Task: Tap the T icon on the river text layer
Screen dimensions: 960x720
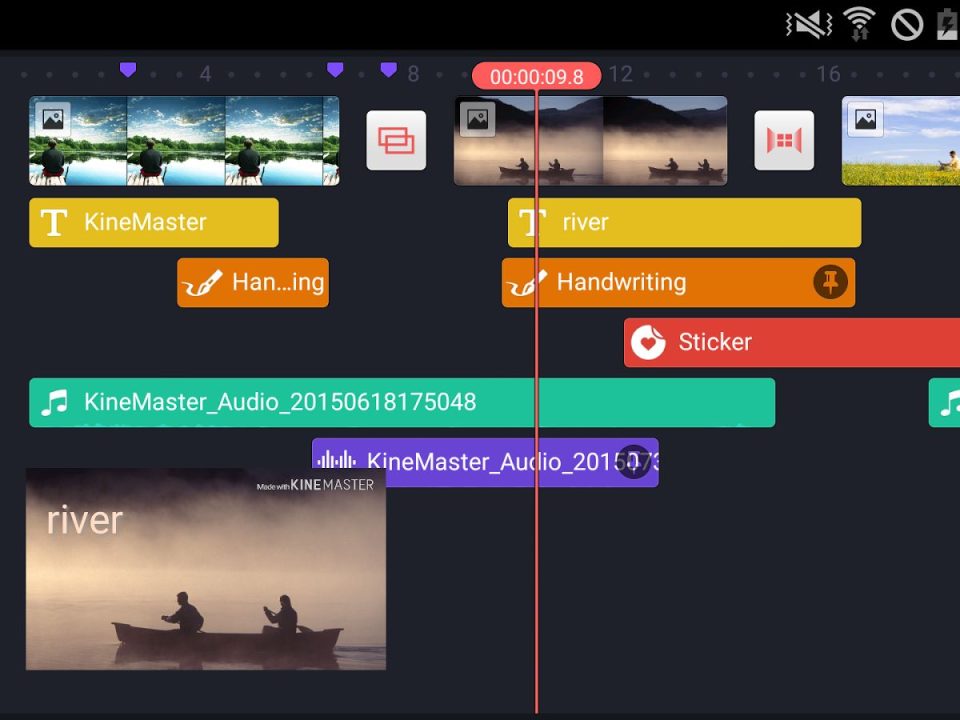Action: (532, 222)
